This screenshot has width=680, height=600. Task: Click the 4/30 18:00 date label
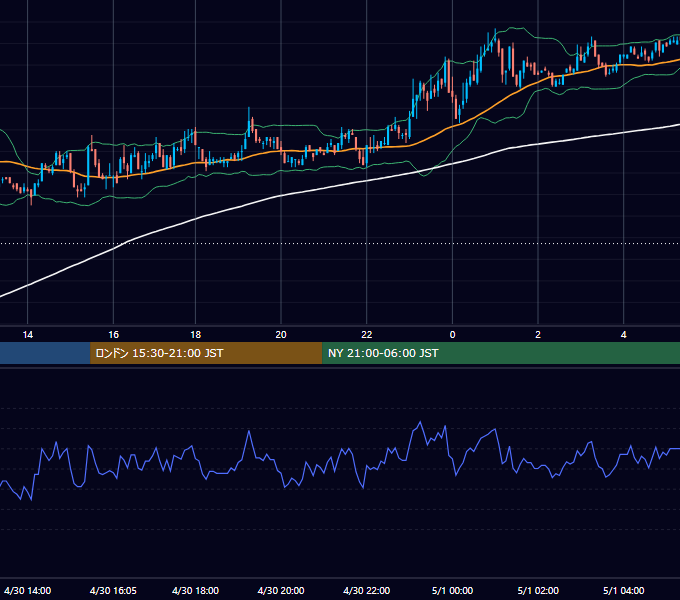point(196,590)
